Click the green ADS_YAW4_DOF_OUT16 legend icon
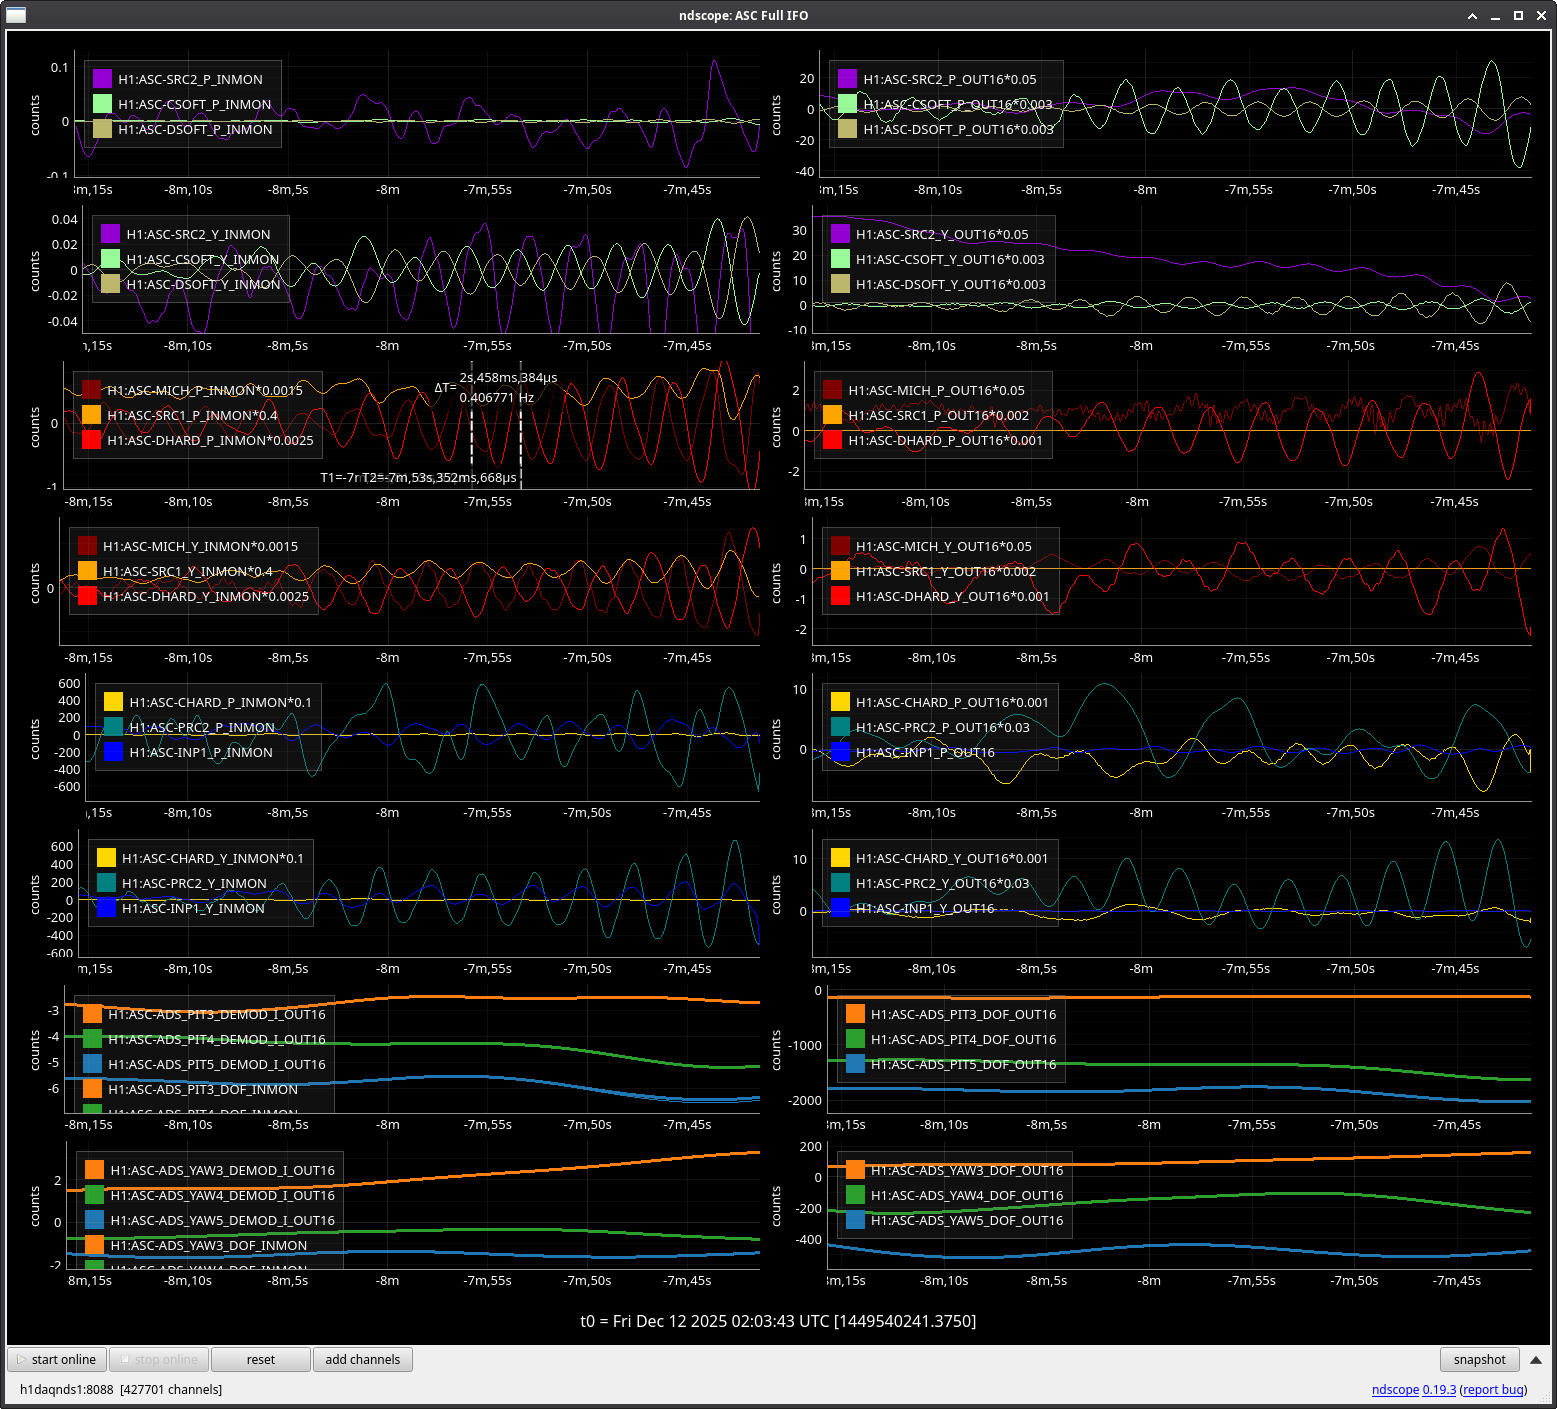1557x1409 pixels. click(x=855, y=1195)
